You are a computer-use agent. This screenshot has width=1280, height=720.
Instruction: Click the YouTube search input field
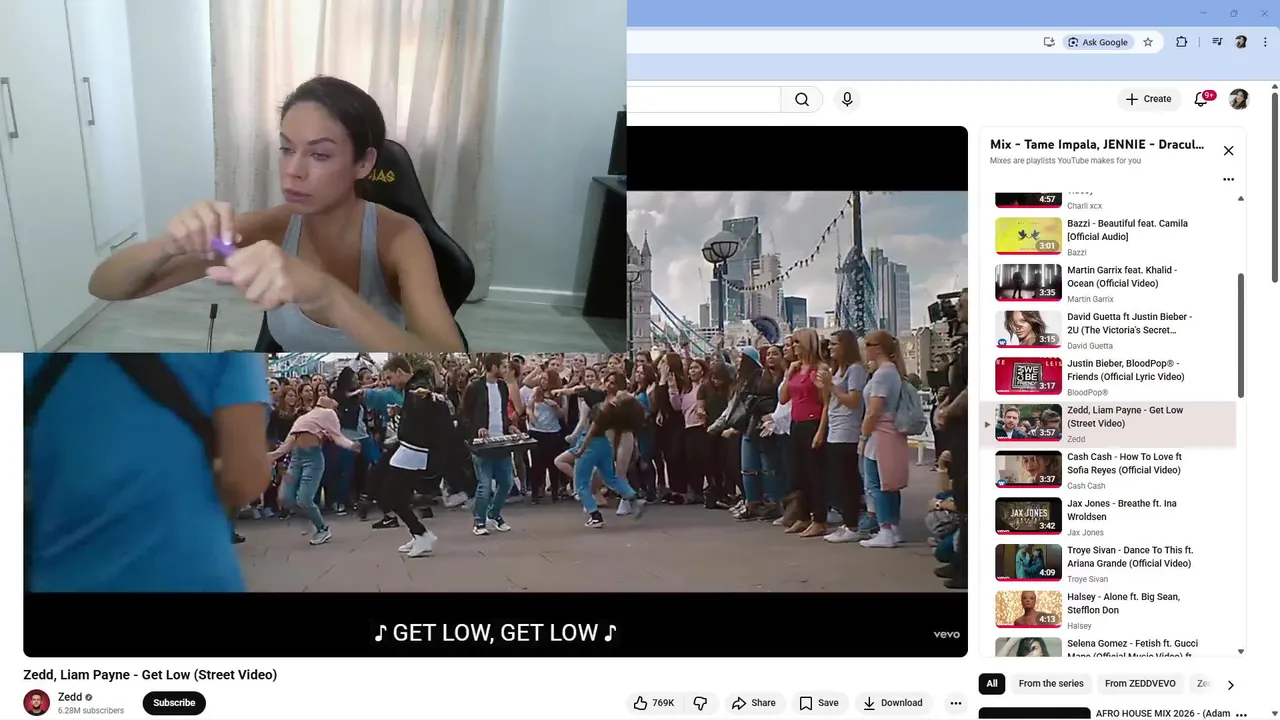click(x=703, y=99)
